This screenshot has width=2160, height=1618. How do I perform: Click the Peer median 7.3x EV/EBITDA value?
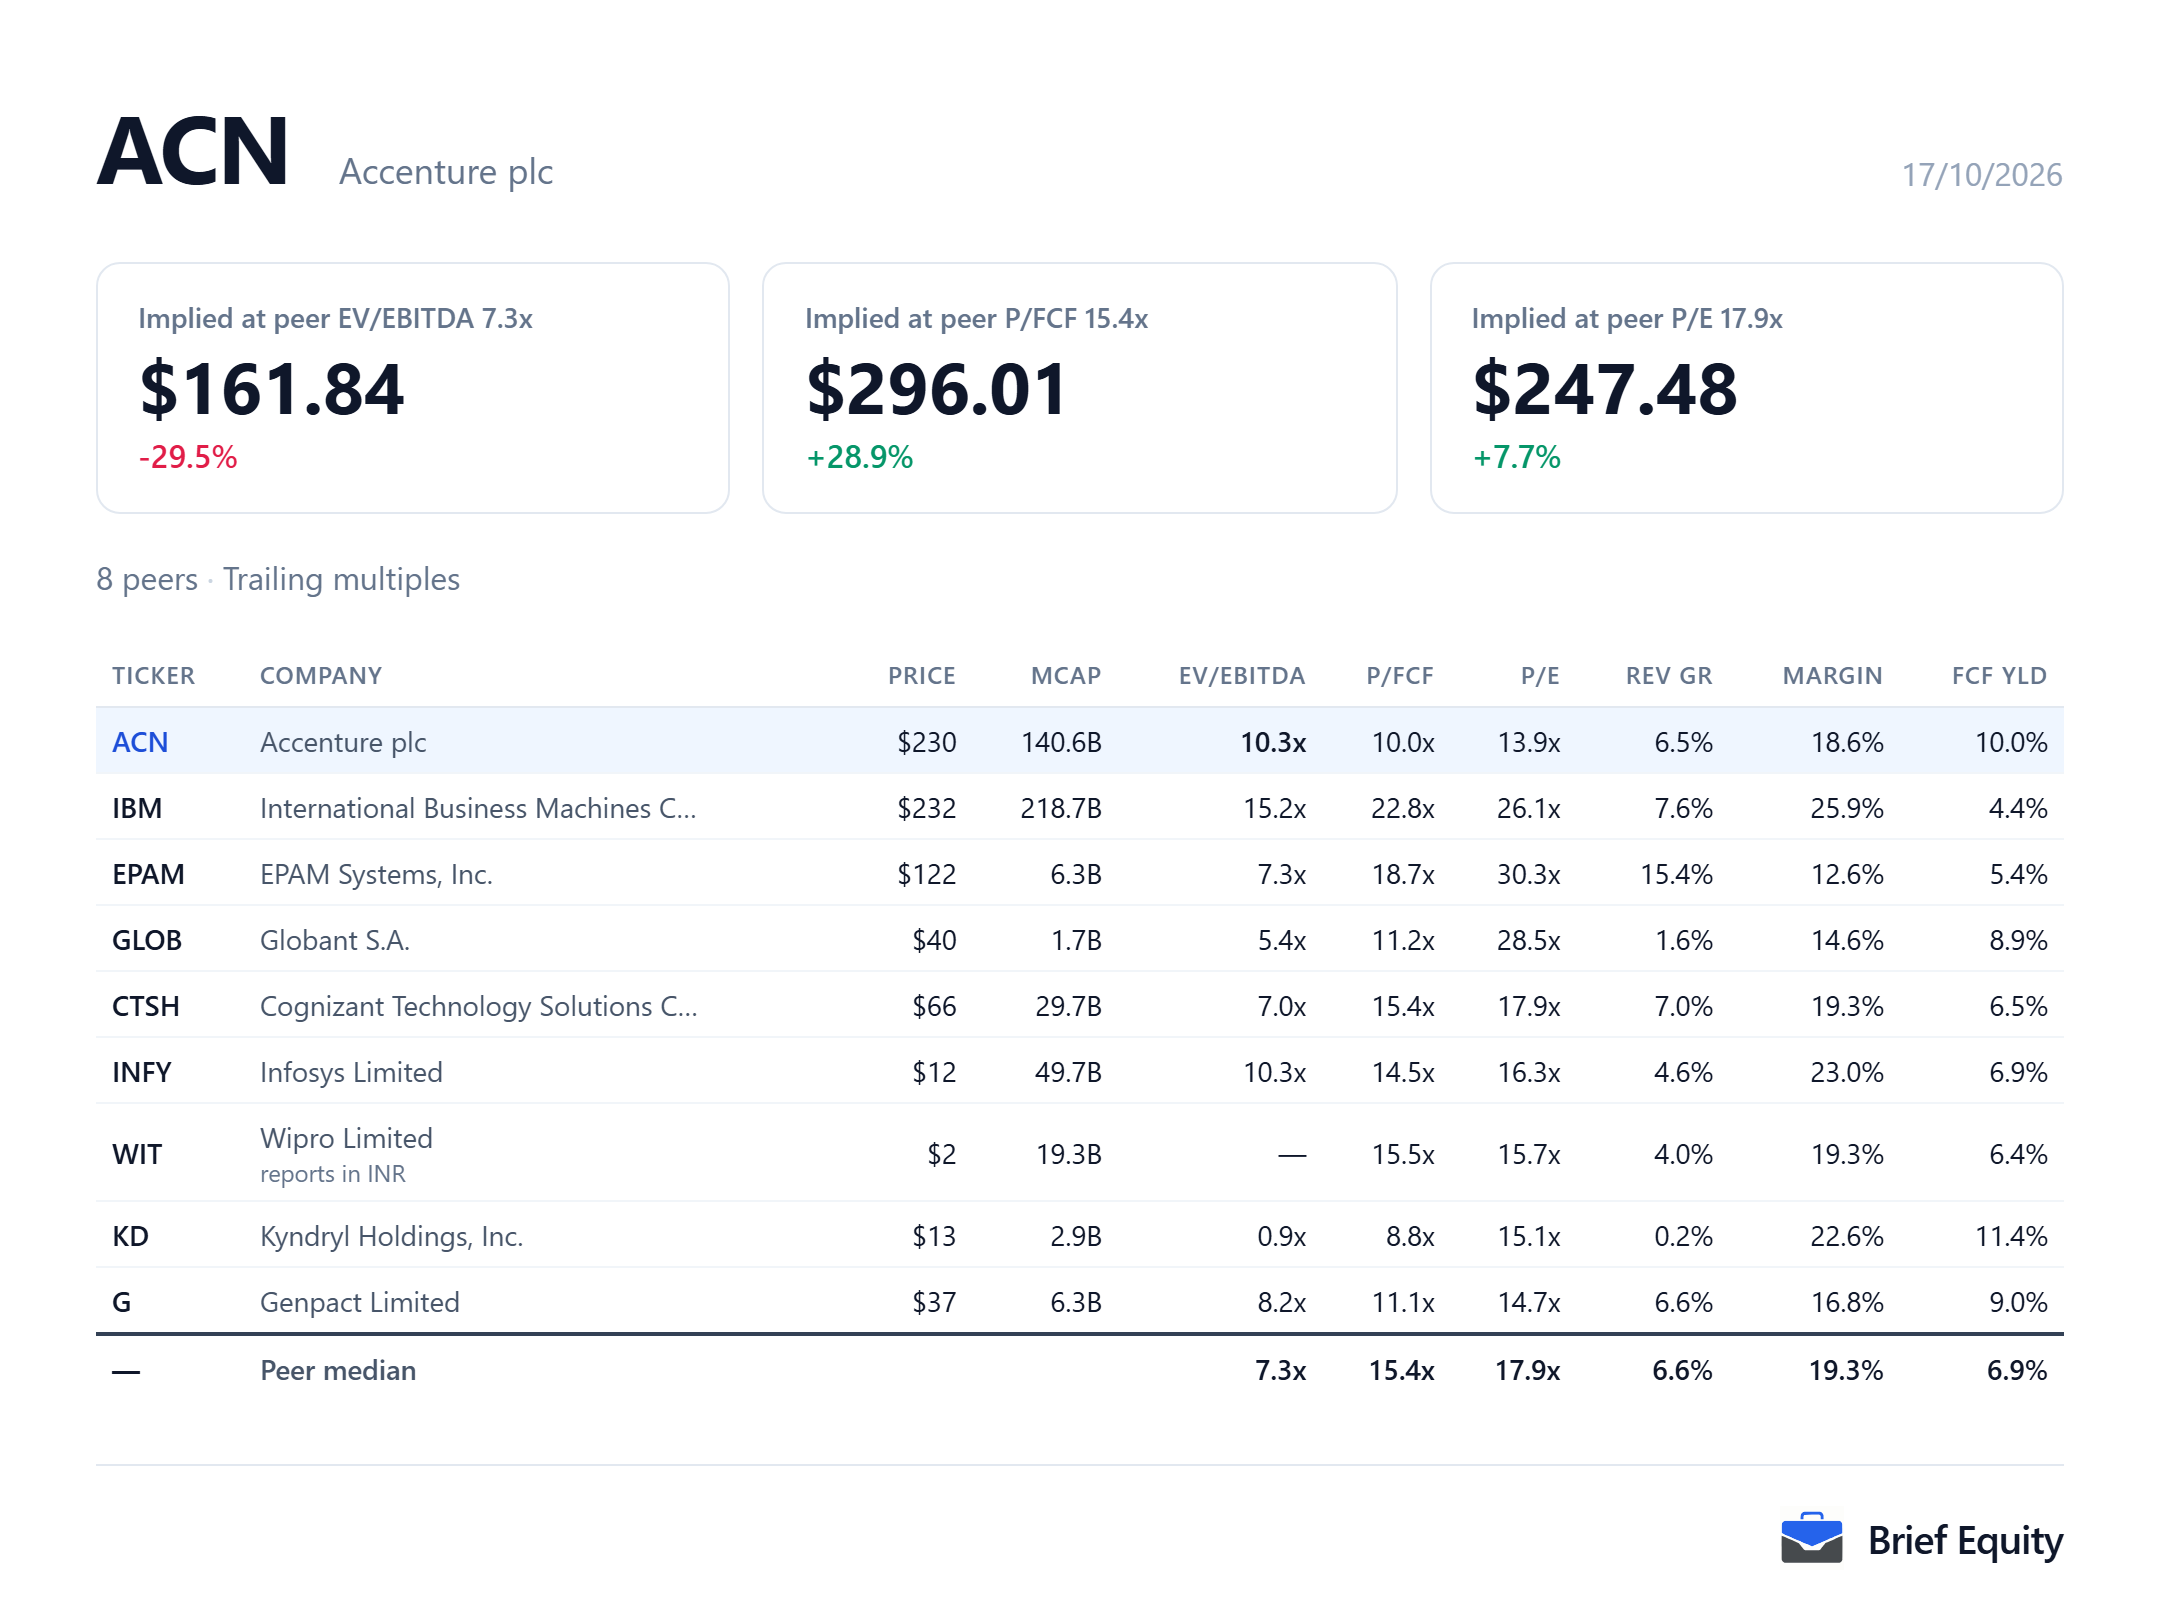pyautogui.click(x=1281, y=1370)
